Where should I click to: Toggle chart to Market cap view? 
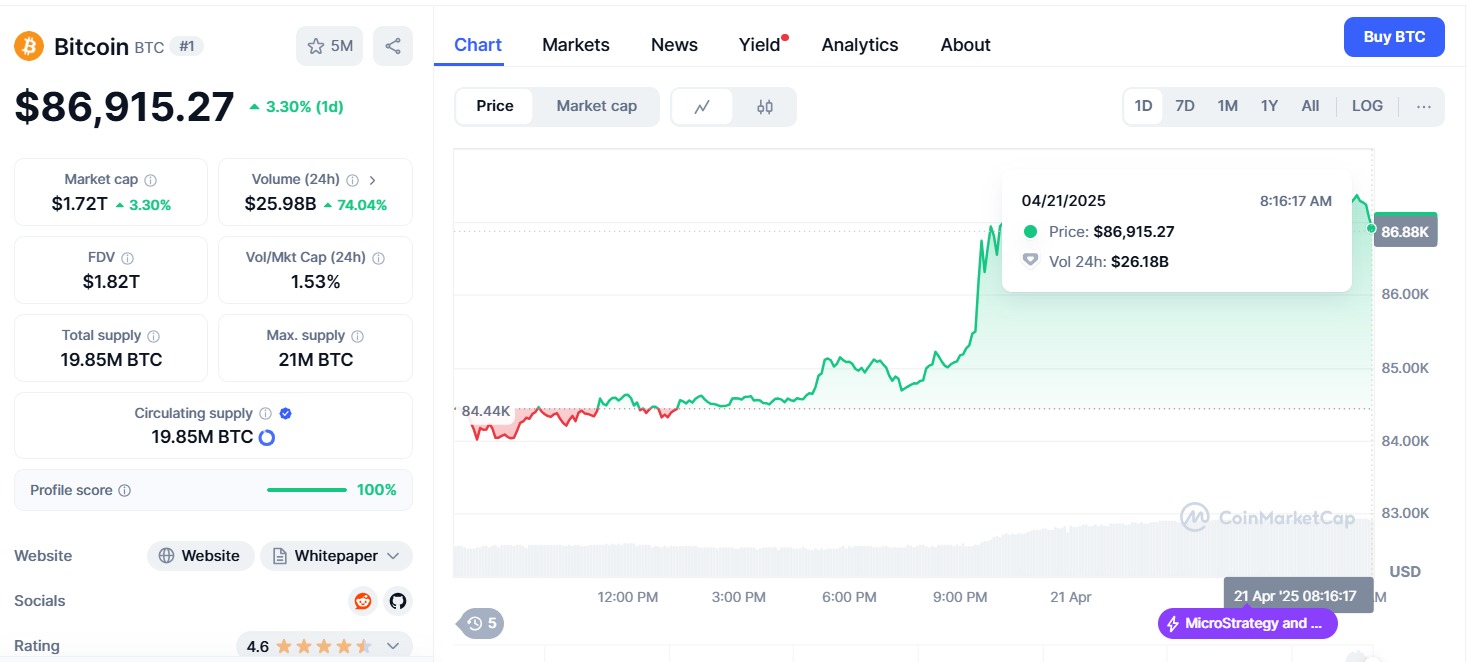click(596, 106)
